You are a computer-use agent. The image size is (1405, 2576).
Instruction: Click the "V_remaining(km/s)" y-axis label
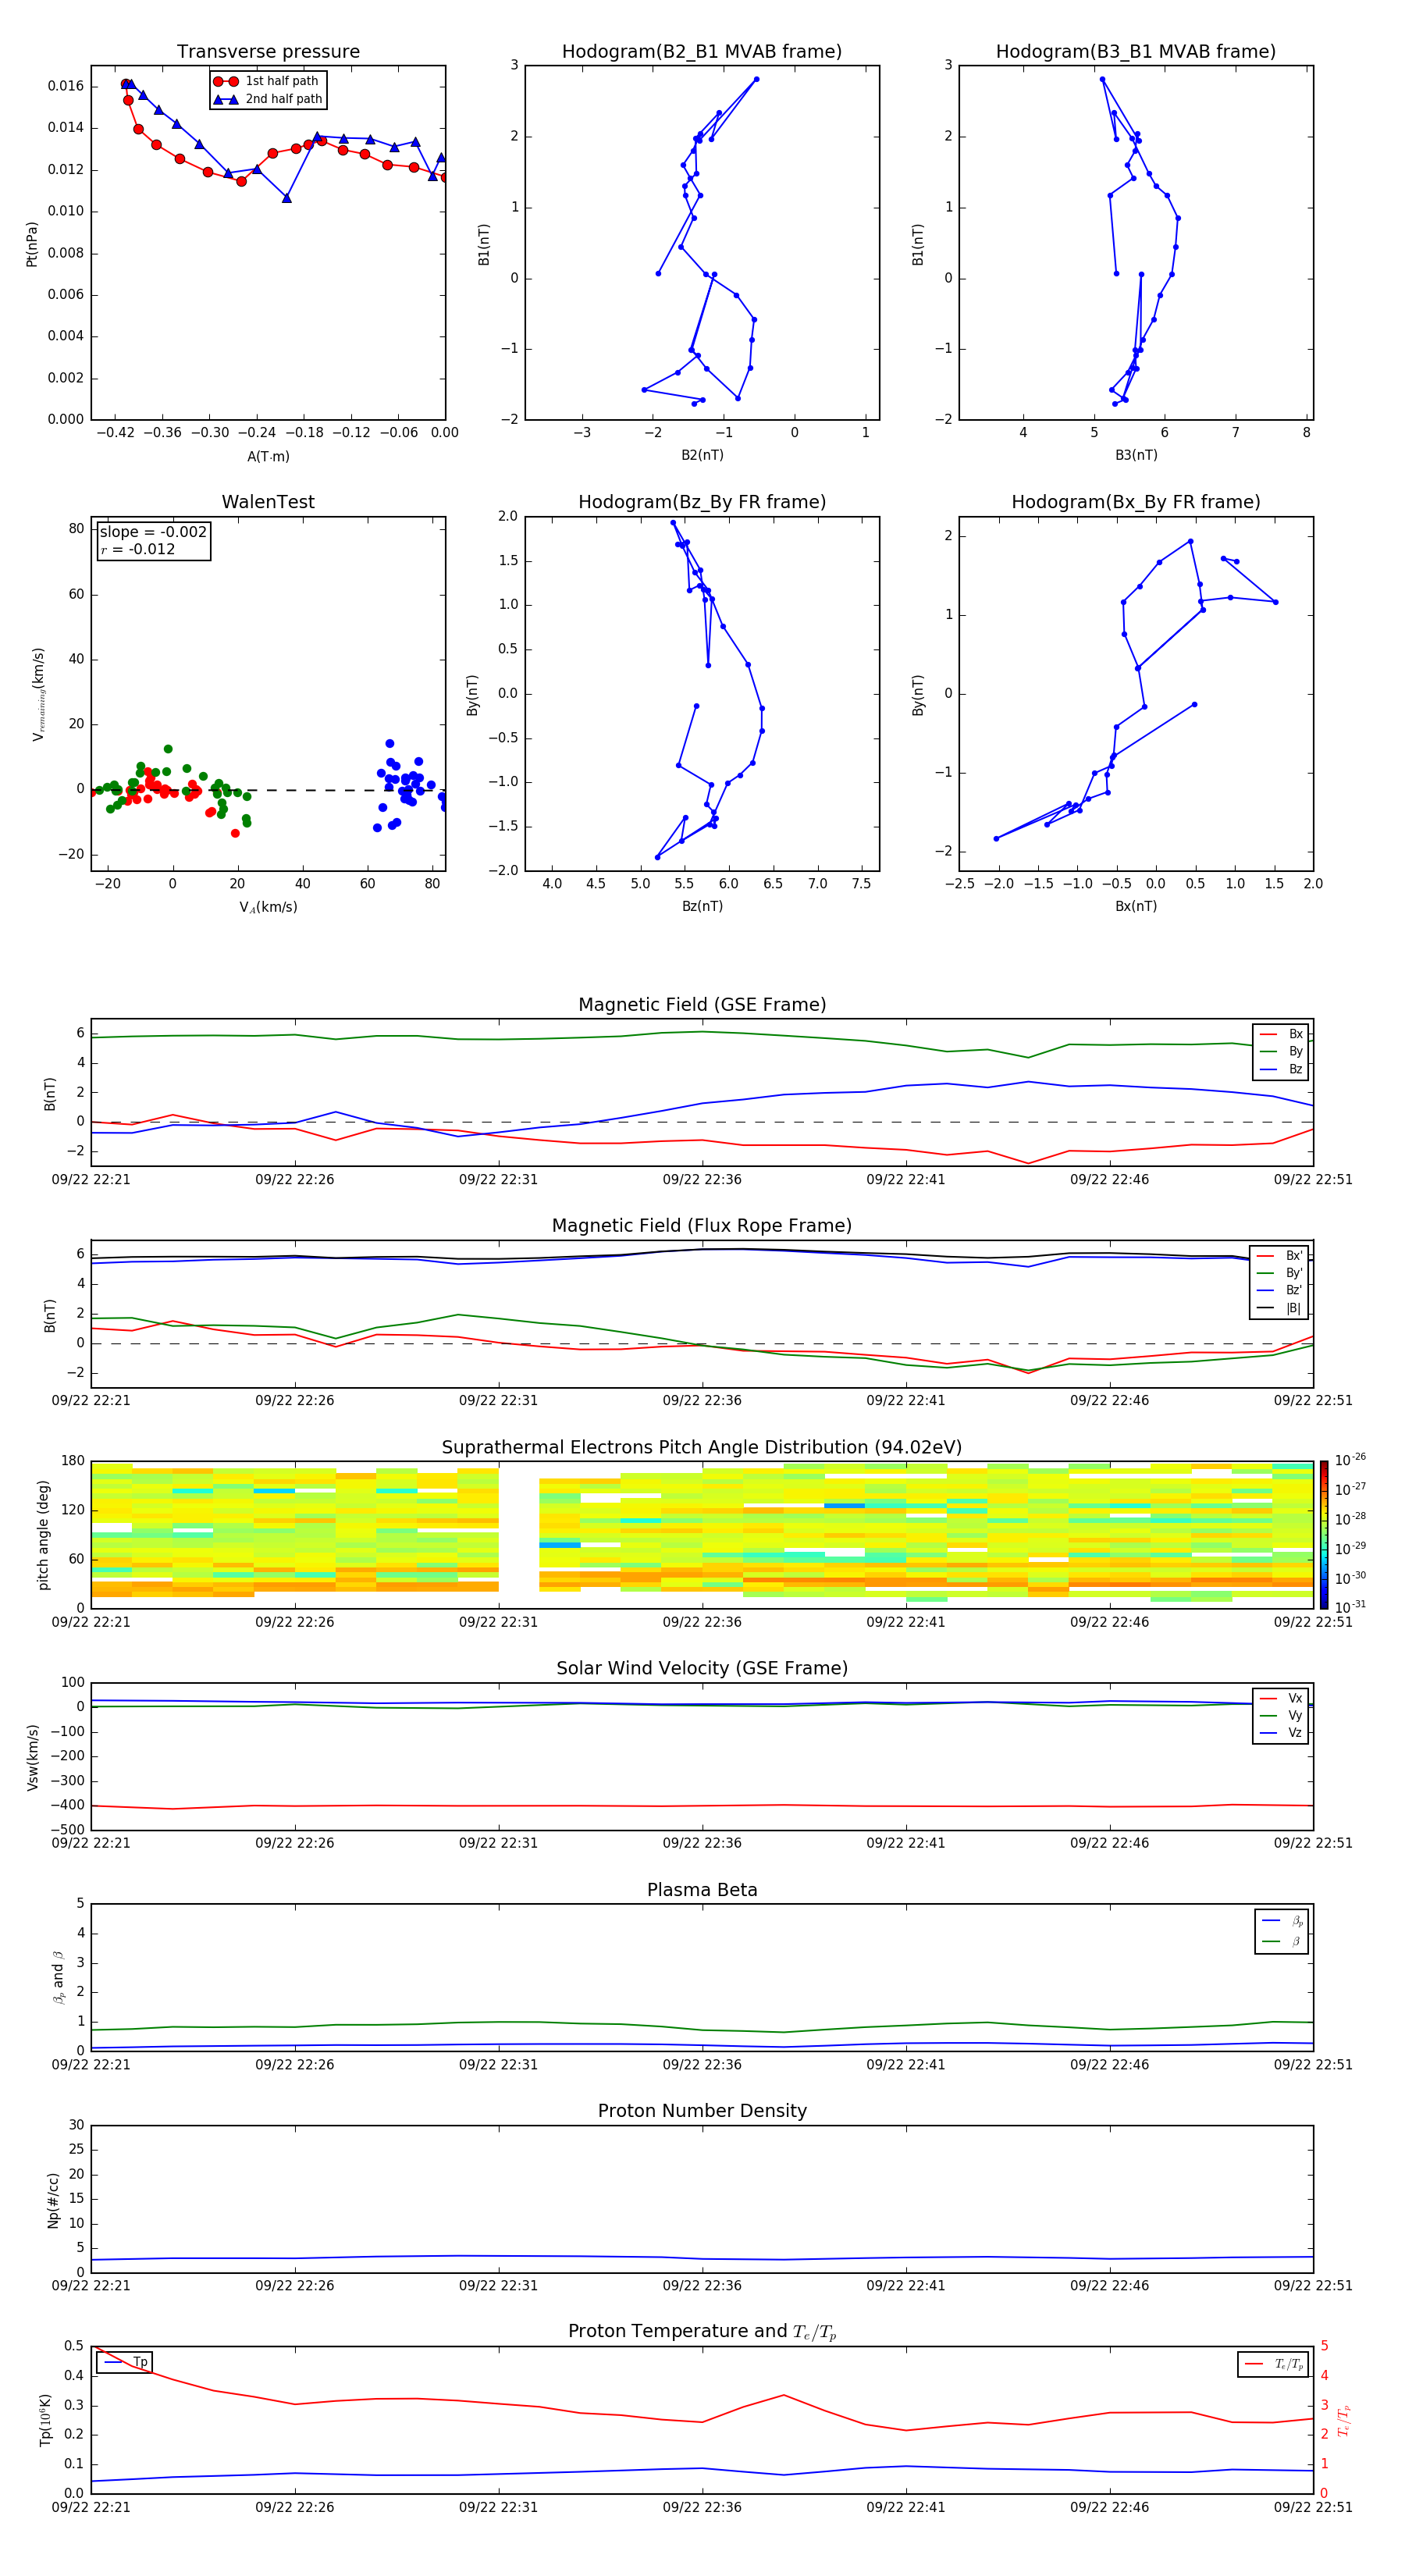pyautogui.click(x=38, y=694)
